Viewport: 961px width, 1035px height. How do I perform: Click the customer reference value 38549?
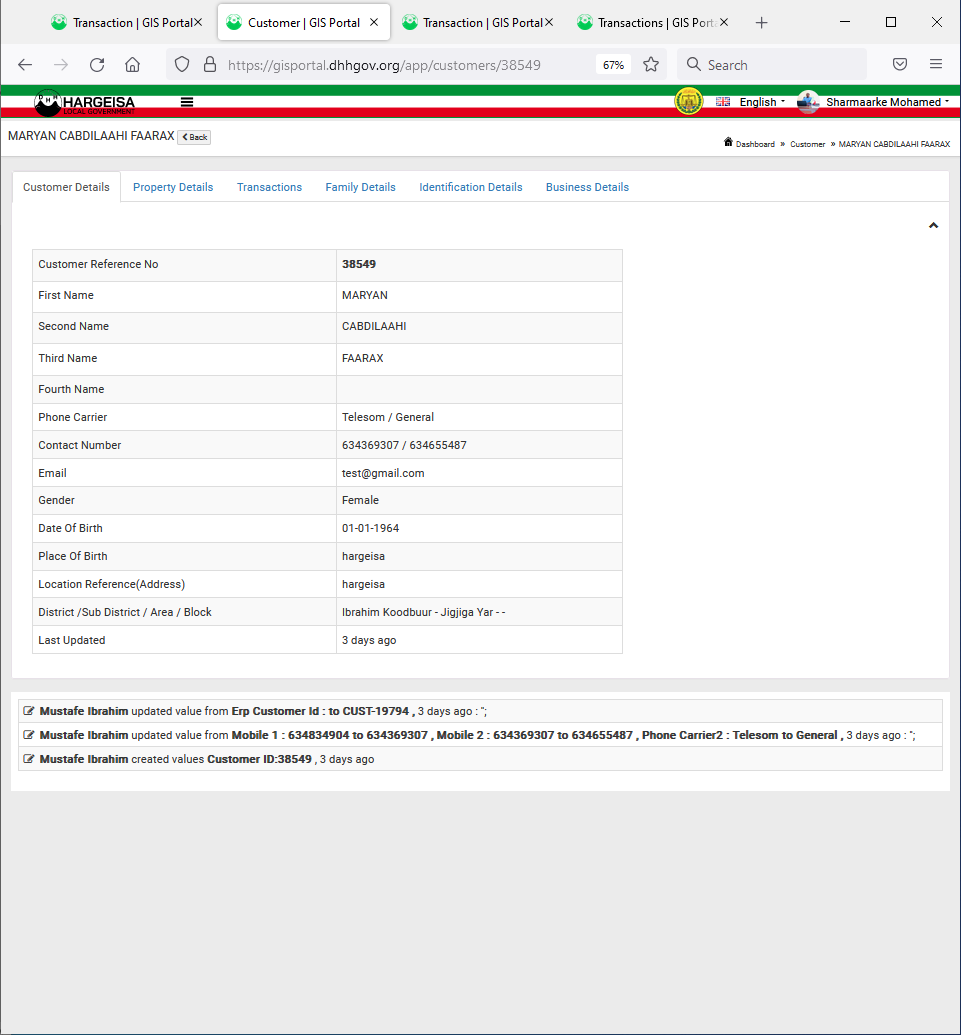pos(358,264)
